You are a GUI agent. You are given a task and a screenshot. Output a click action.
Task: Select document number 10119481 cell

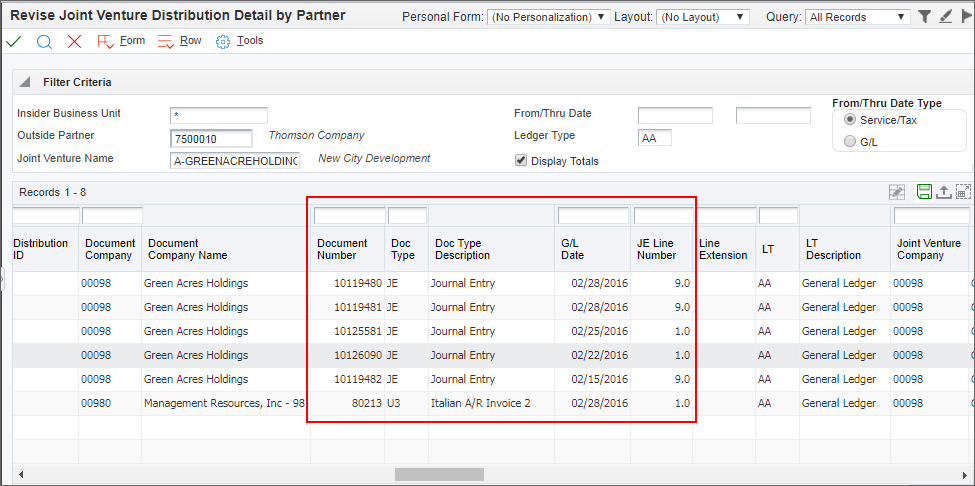pos(348,307)
